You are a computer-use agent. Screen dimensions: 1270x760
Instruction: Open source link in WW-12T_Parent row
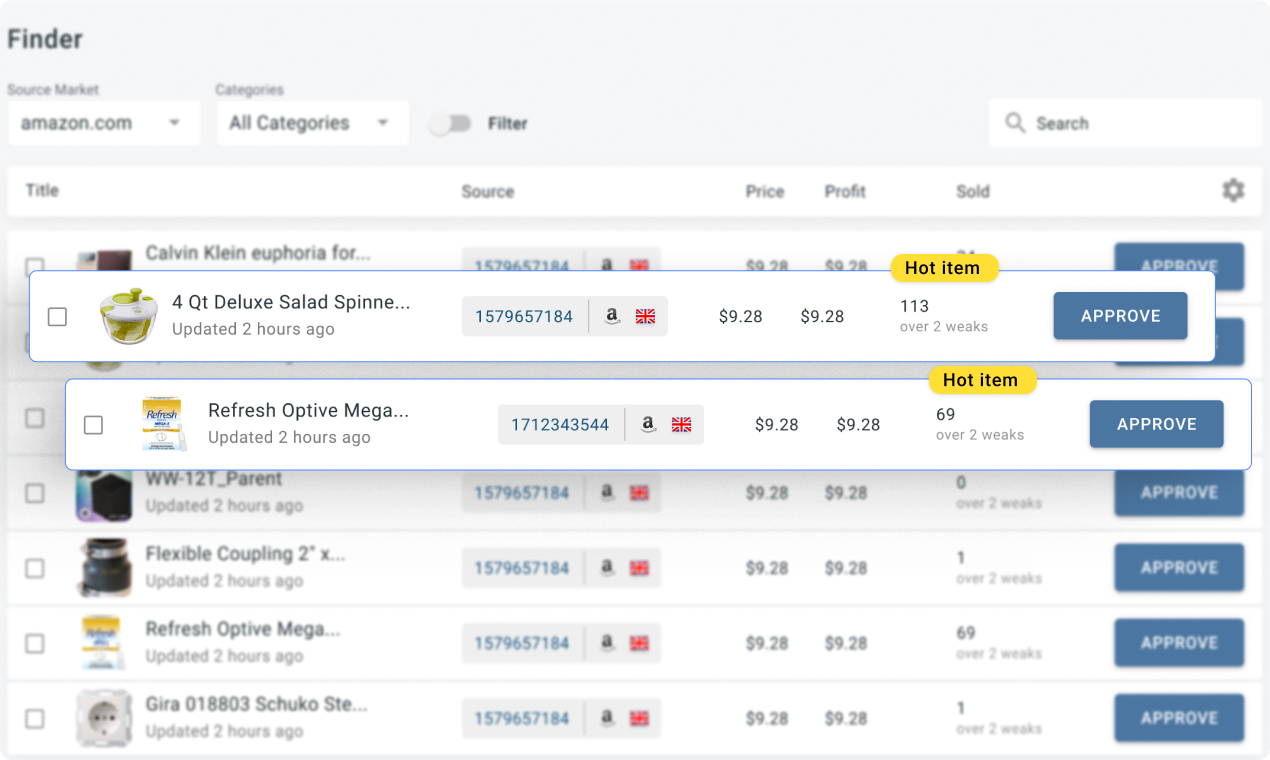click(x=522, y=492)
